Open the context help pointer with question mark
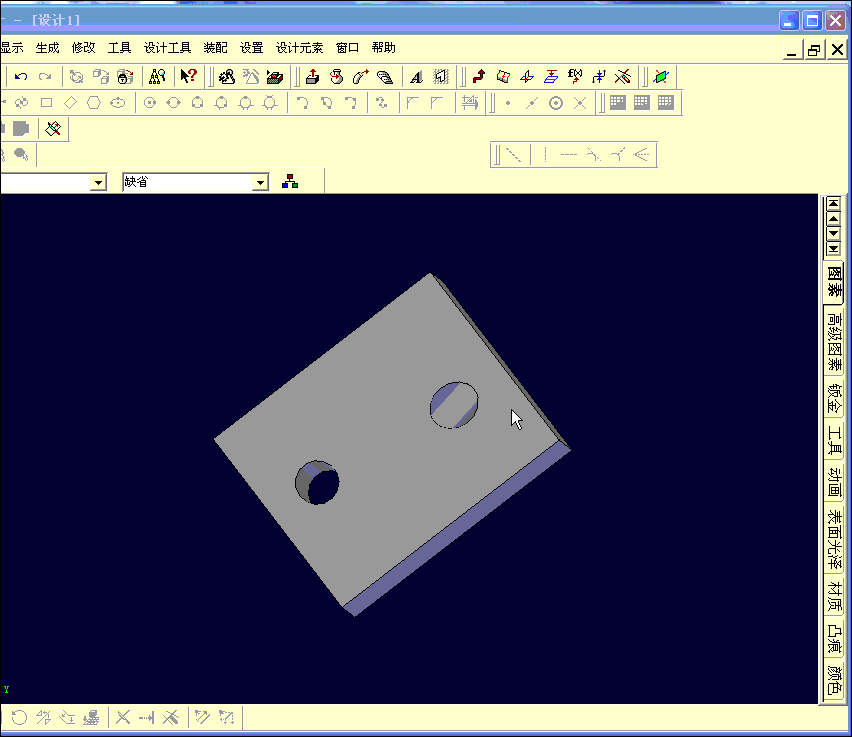Viewport: 852px width, 737px height. (189, 76)
